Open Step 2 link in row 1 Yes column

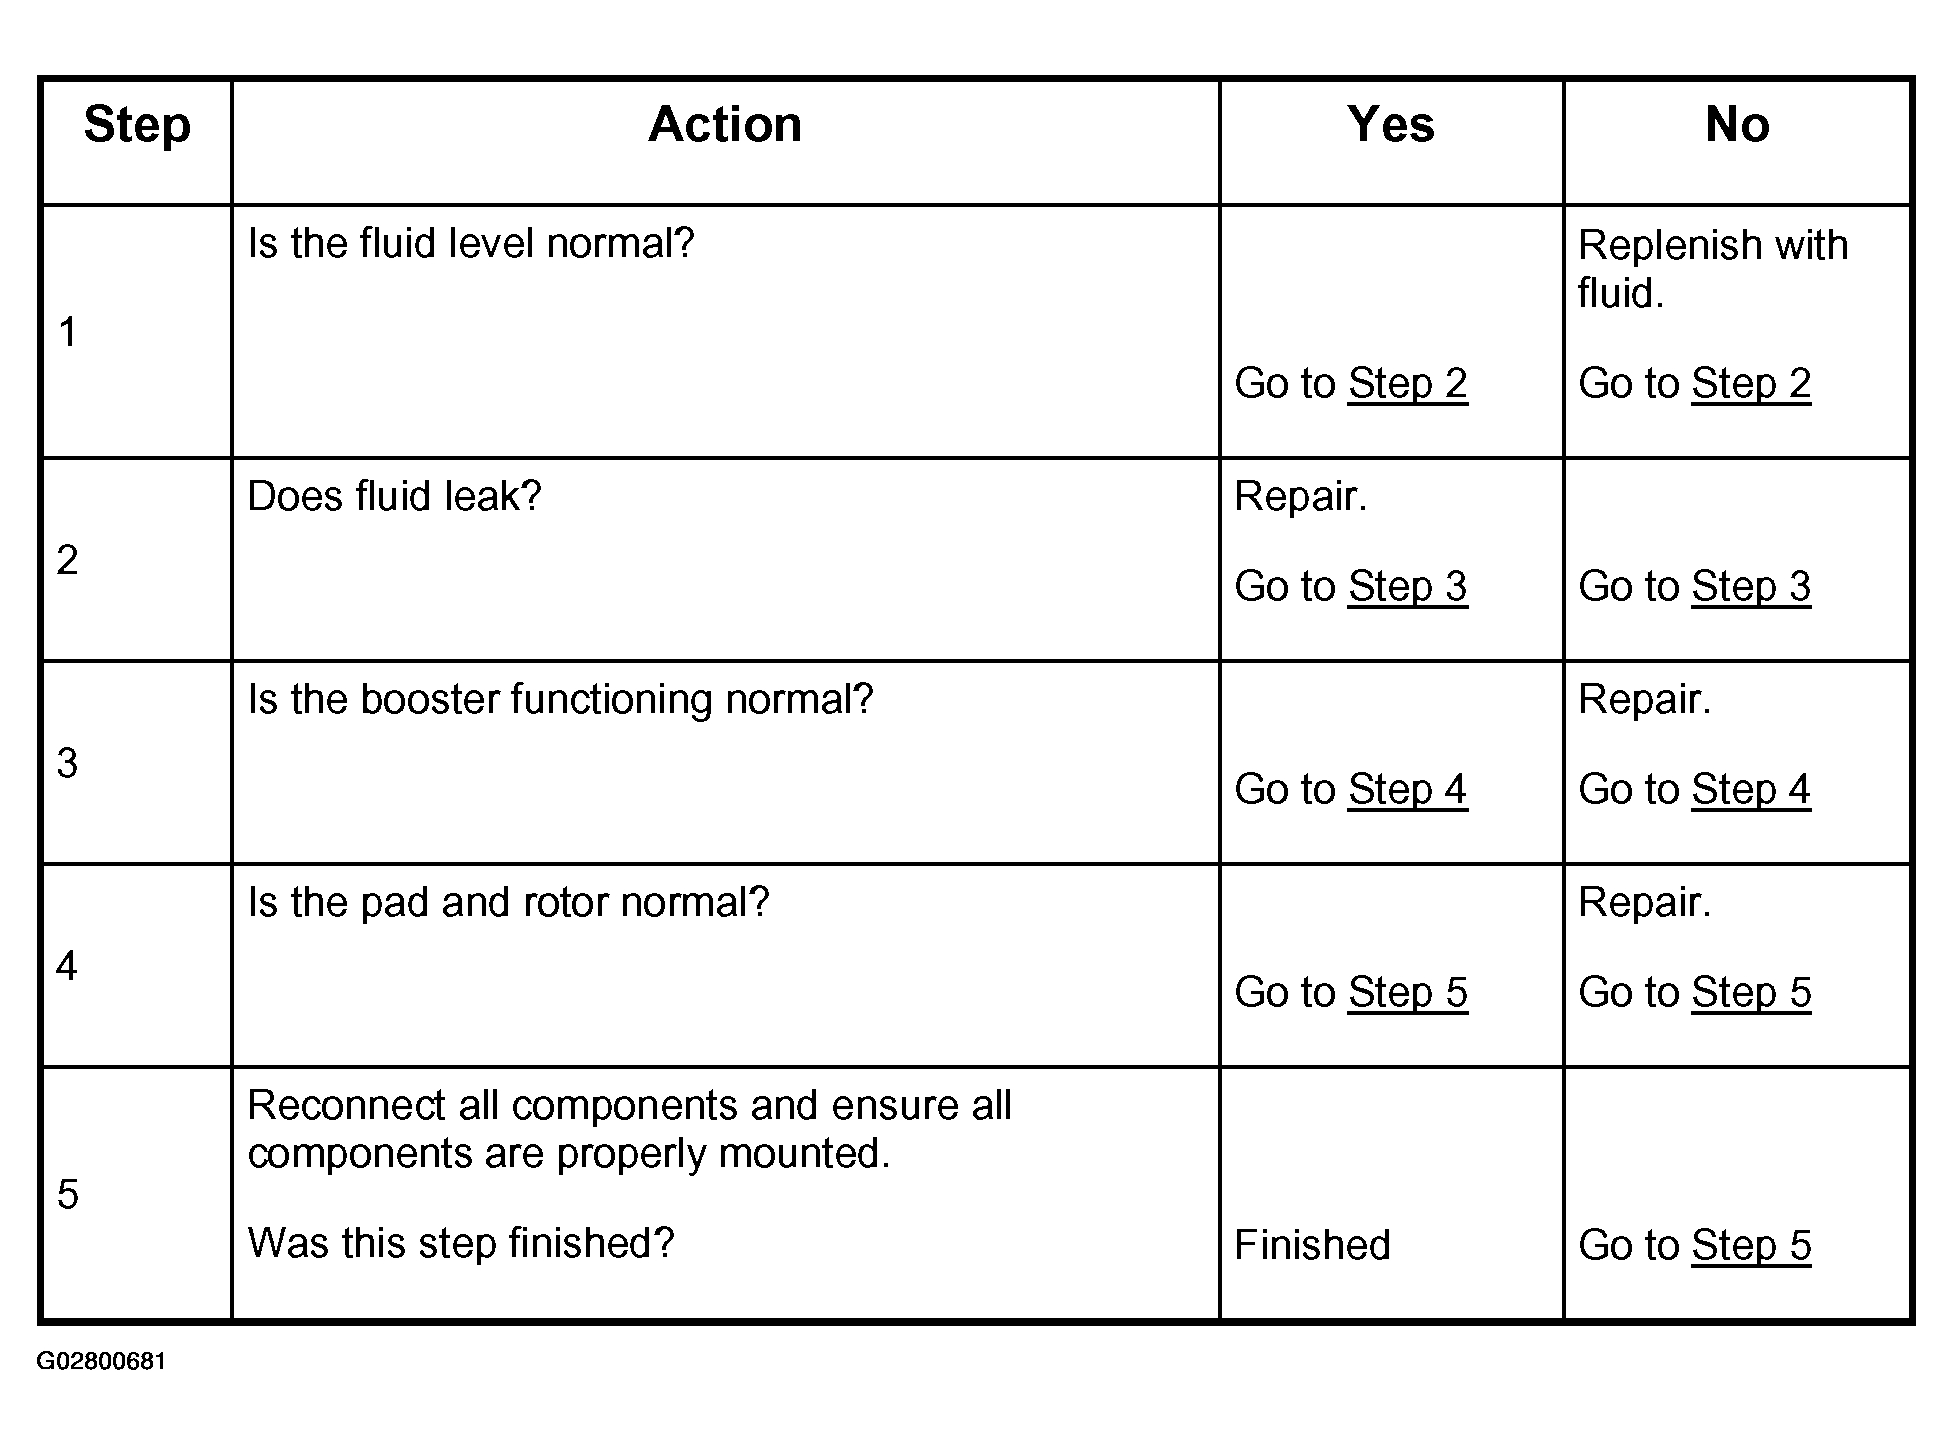(1407, 384)
